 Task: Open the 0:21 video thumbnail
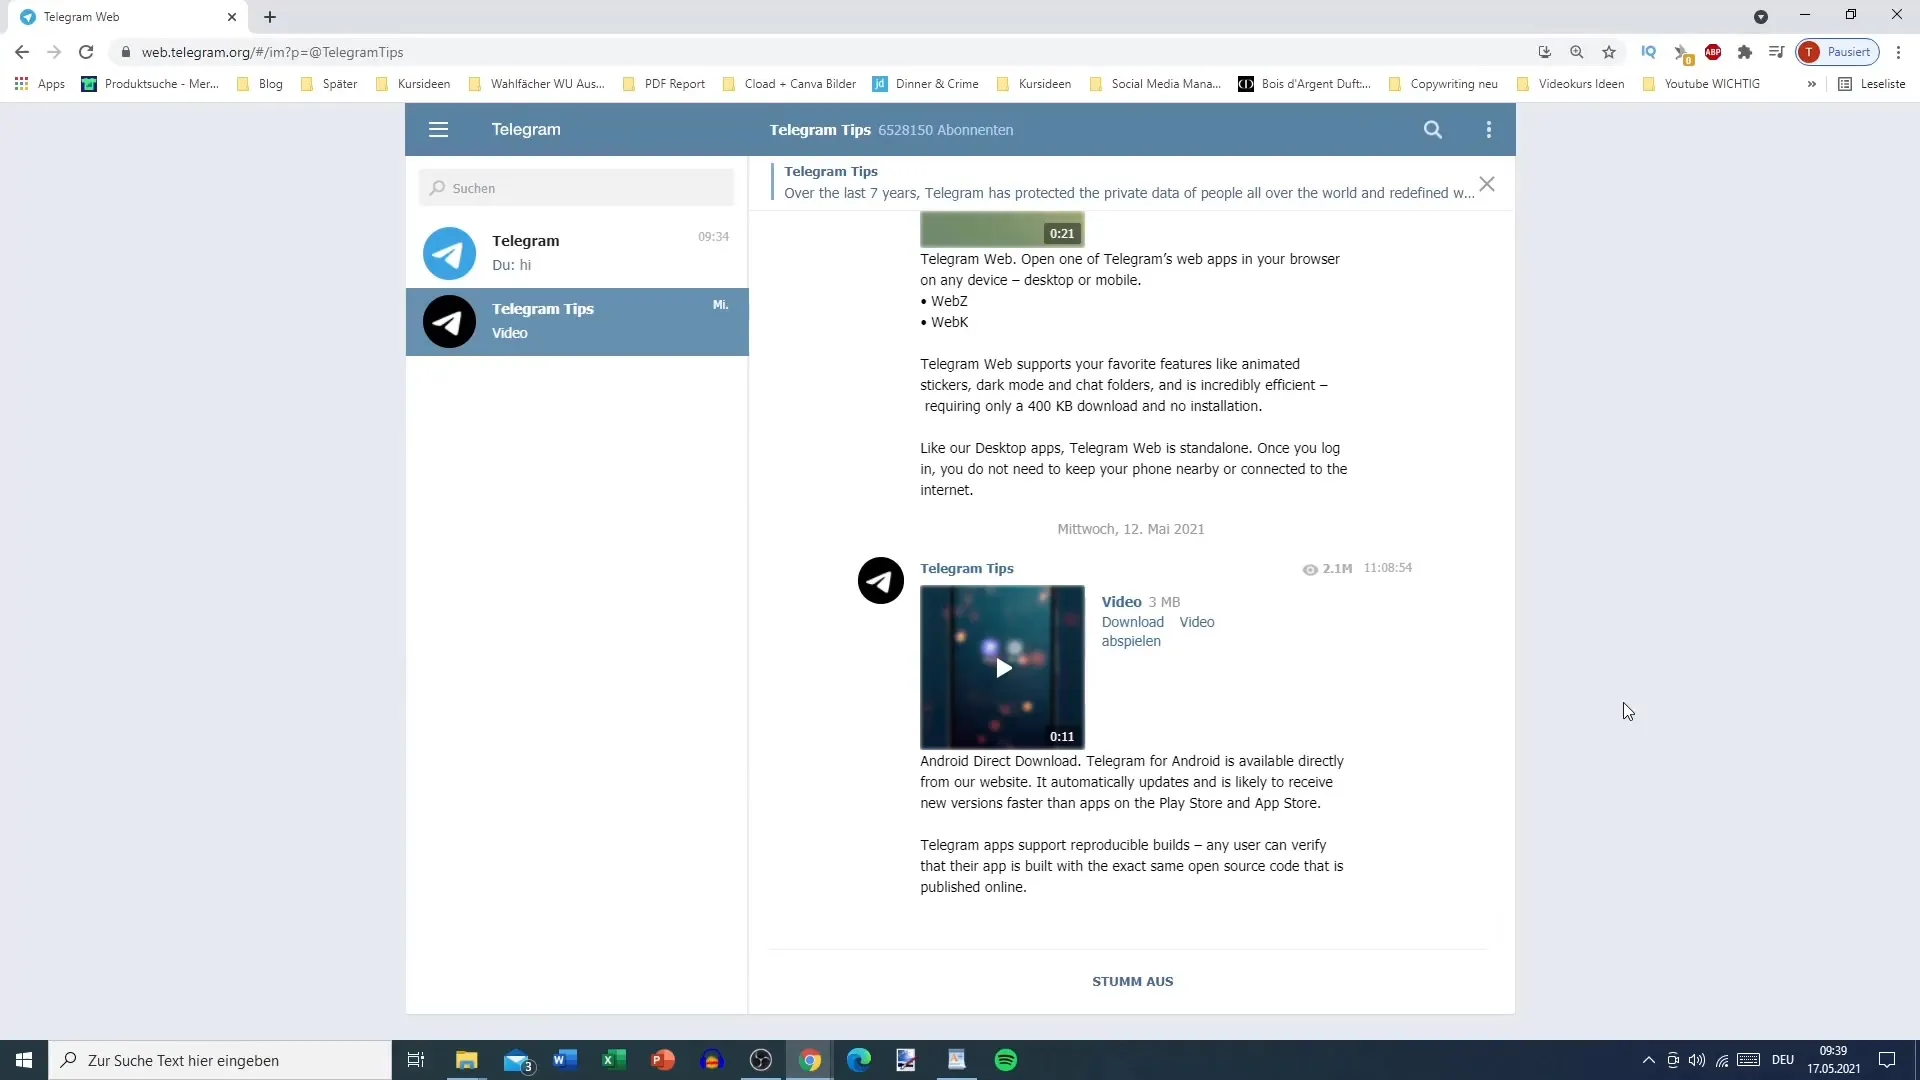(1002, 229)
